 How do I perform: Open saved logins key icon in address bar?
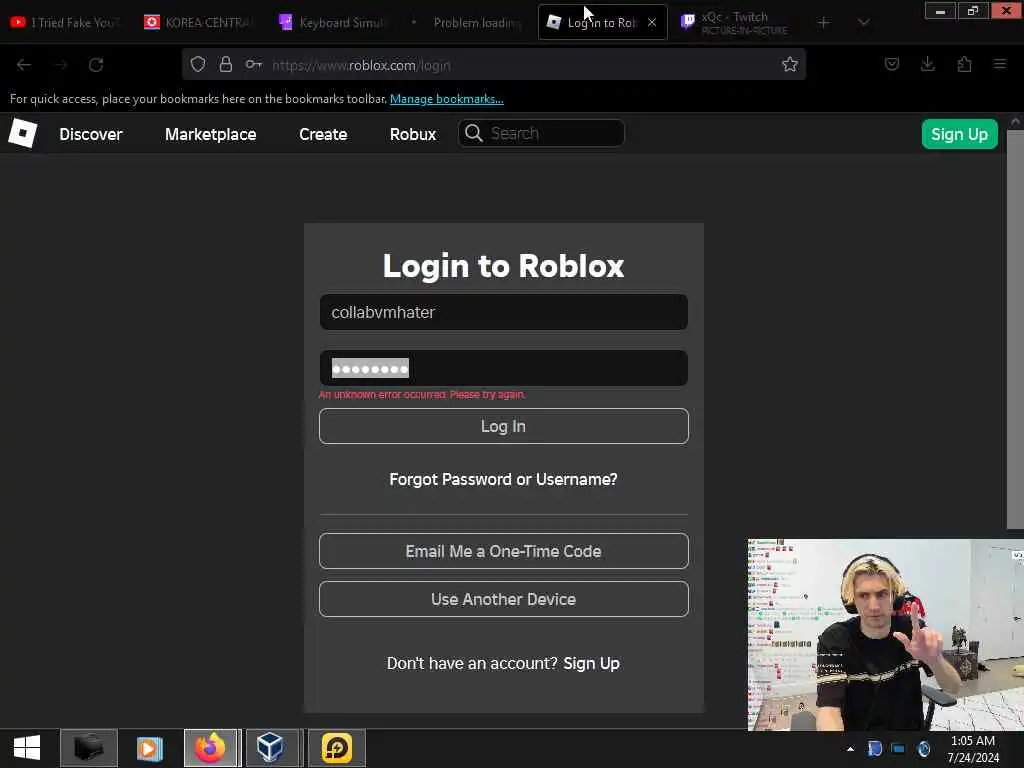click(x=253, y=64)
